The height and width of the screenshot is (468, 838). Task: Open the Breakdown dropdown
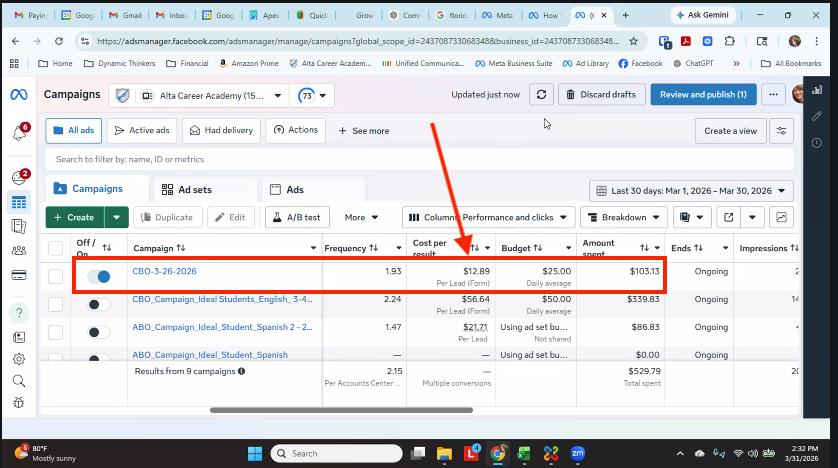pos(624,217)
